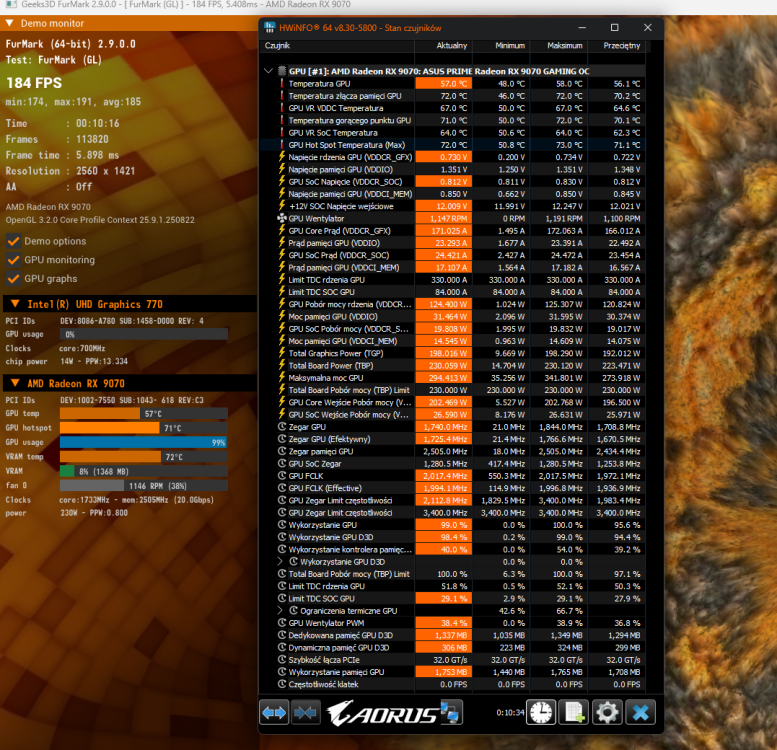
Task: Click lightning icon beside Total Graphics Power (TGP)
Action: [282, 353]
